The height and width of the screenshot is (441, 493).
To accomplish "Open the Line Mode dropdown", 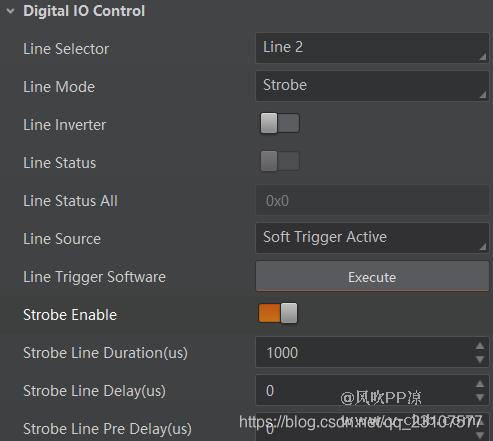I will [x=372, y=86].
